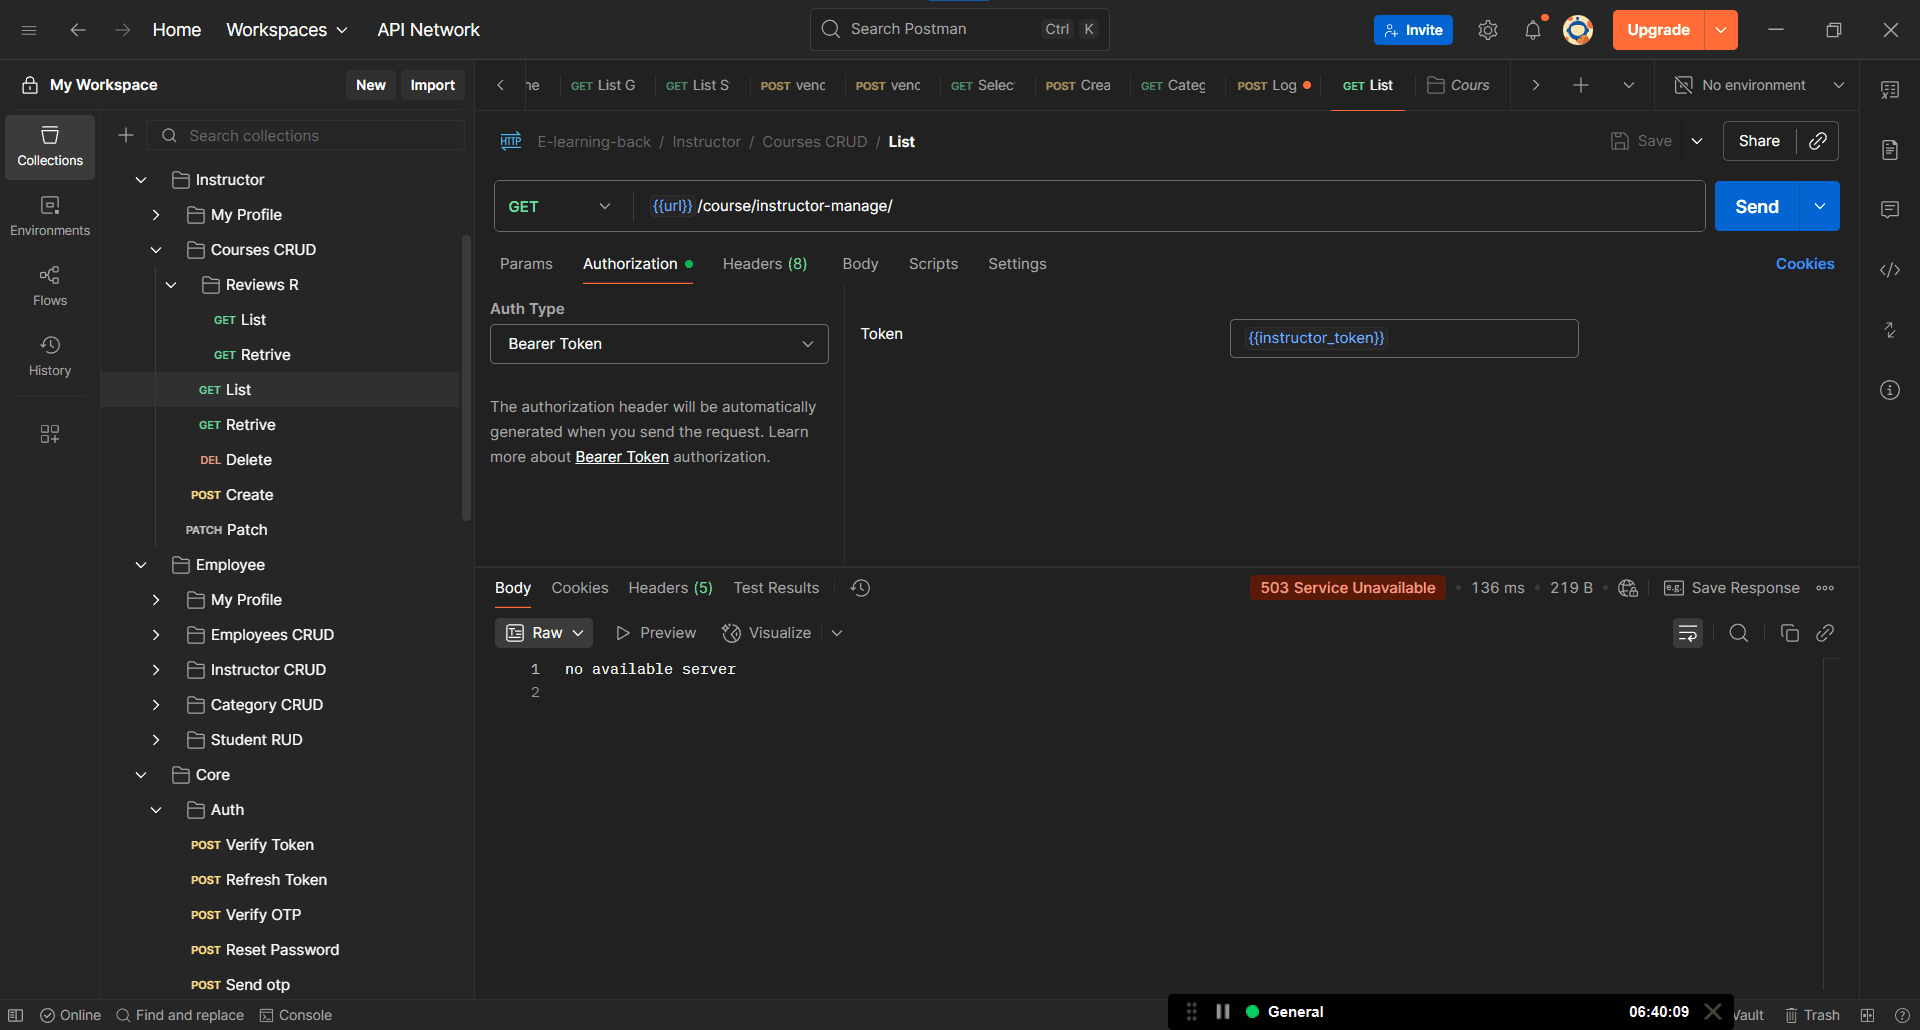
Task: Collapse the Reviews R folder
Action: (171, 285)
